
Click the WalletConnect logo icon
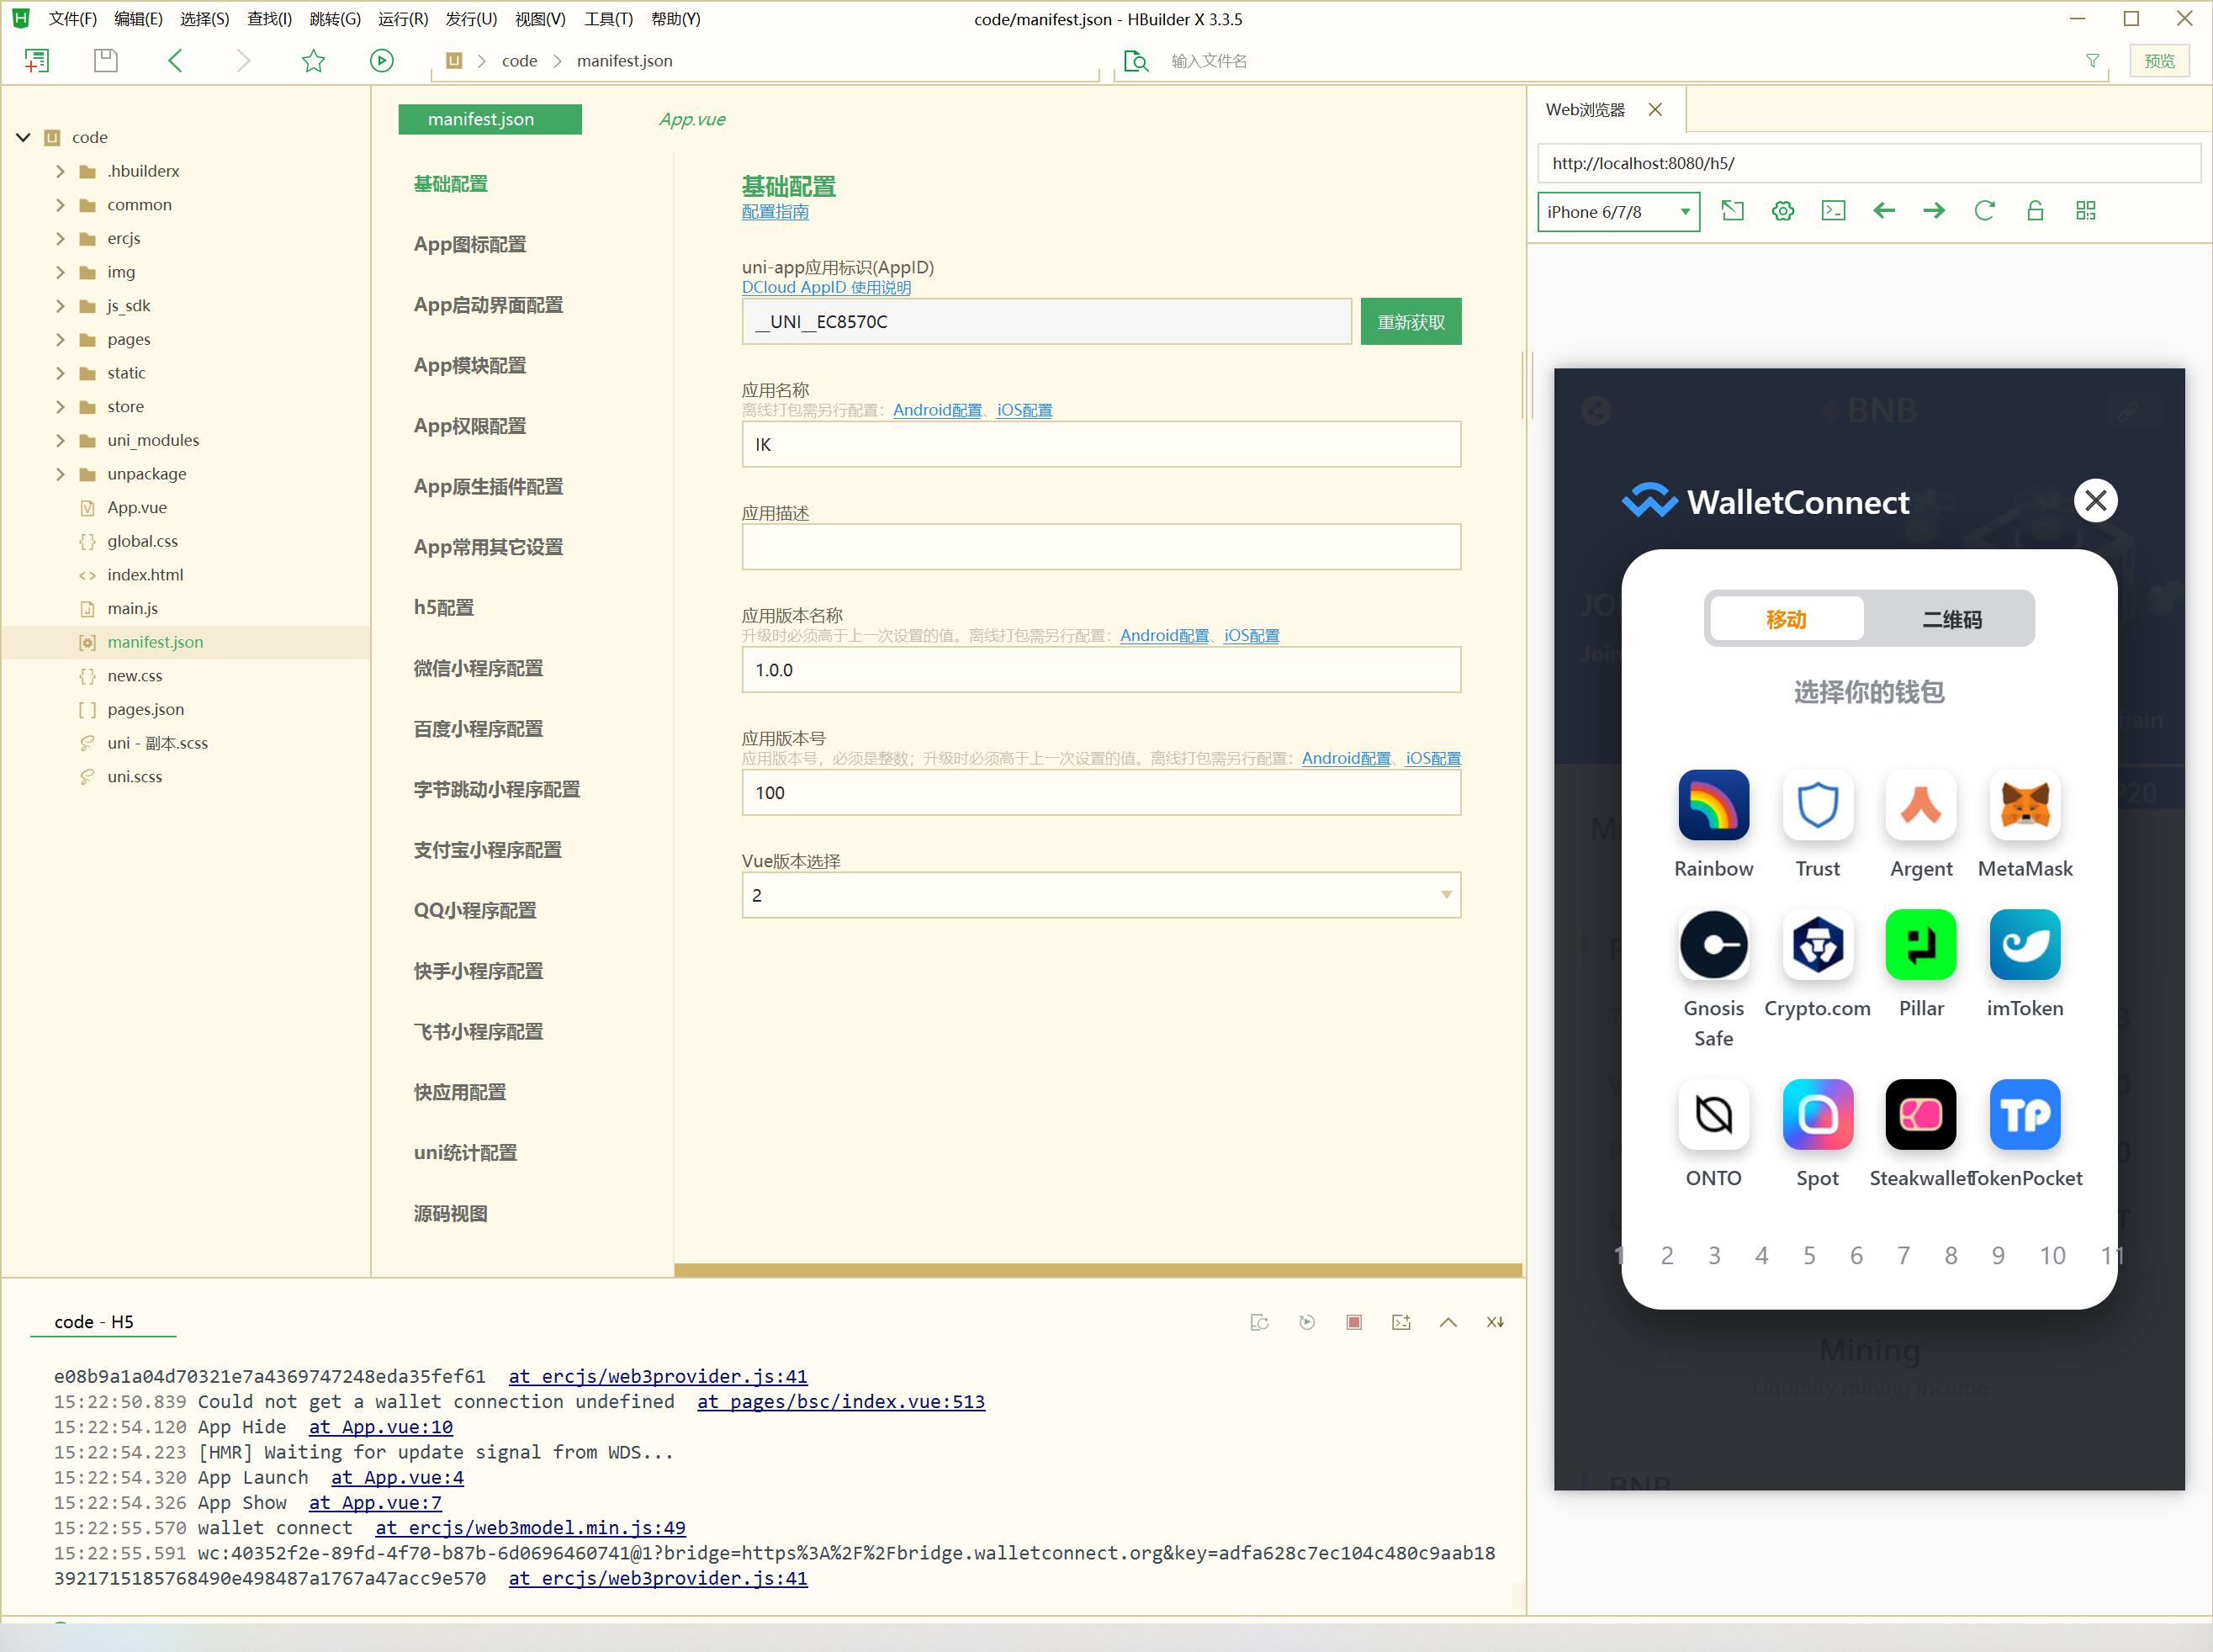coord(1650,501)
